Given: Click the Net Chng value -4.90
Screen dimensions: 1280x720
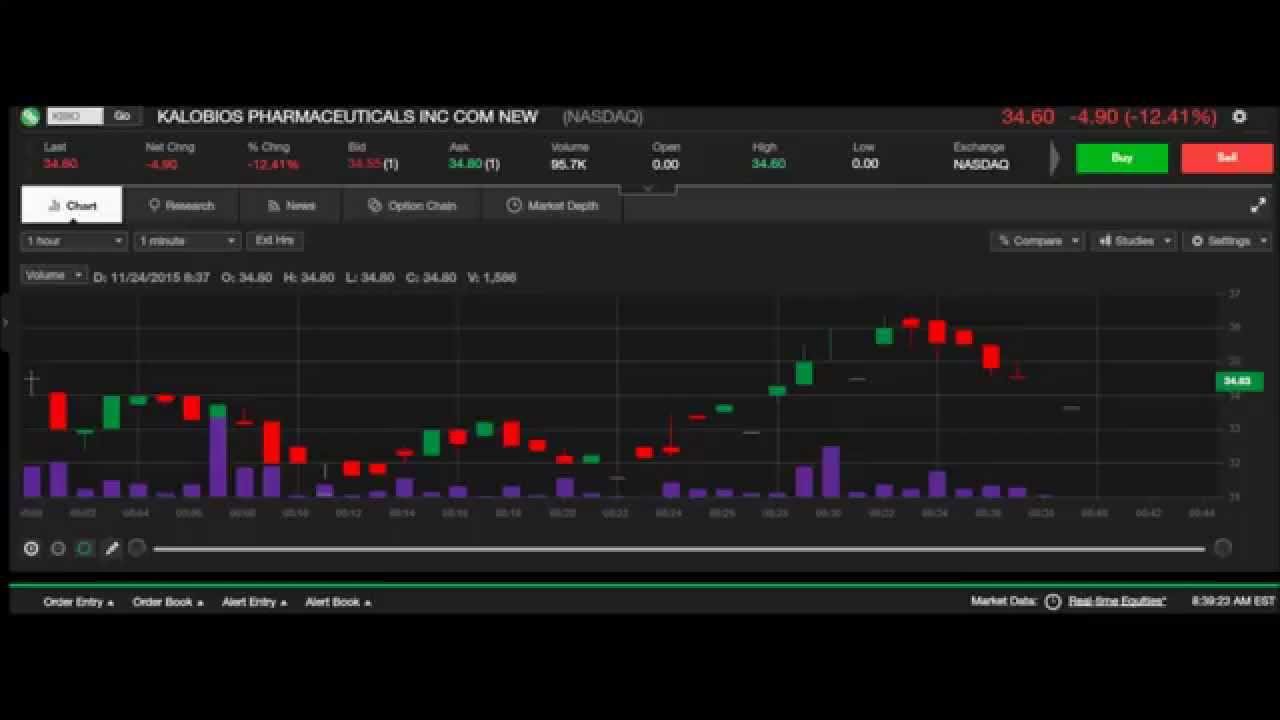Looking at the screenshot, I should click(161, 164).
